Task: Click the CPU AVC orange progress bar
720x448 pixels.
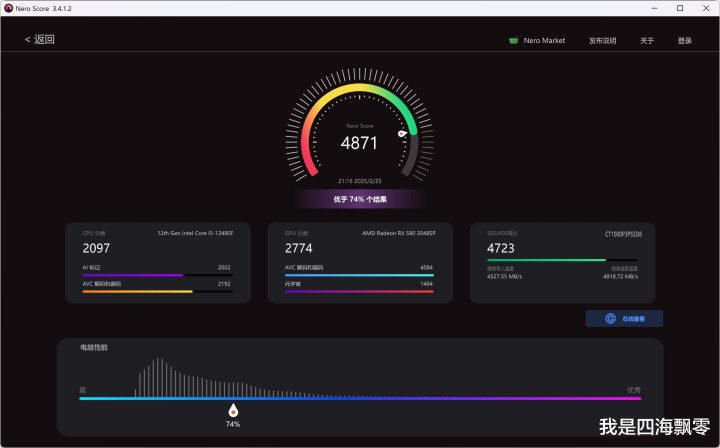Action: click(158, 291)
